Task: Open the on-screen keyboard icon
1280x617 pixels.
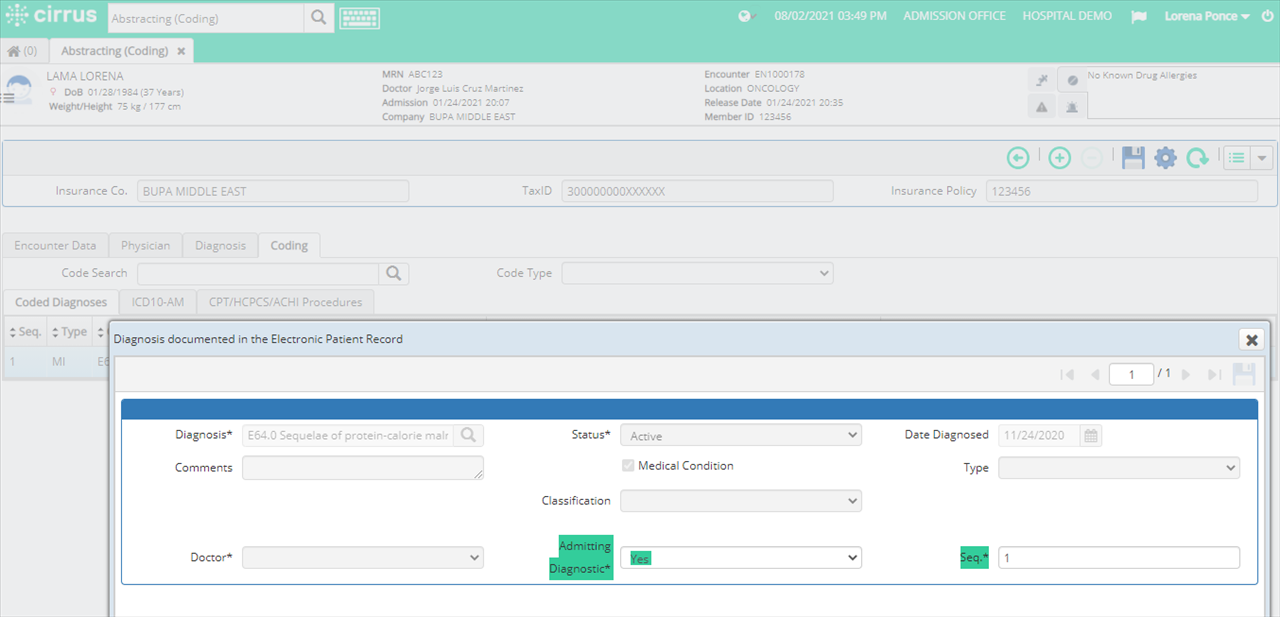Action: pos(359,18)
